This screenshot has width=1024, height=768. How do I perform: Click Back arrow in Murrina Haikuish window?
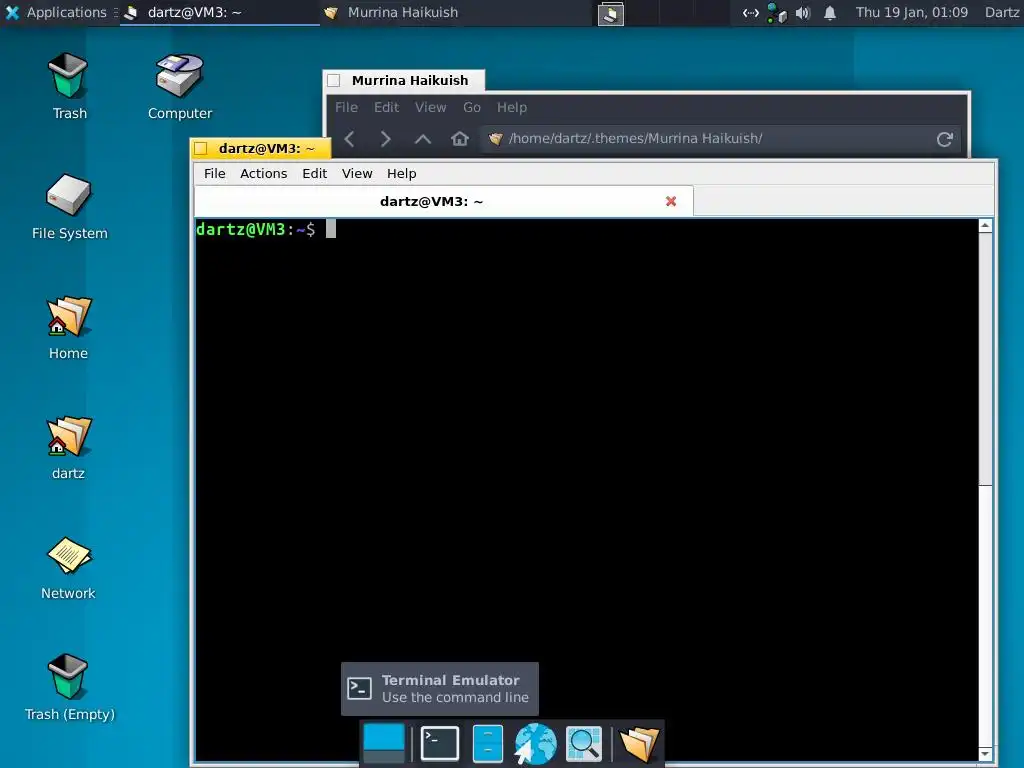[x=350, y=138]
